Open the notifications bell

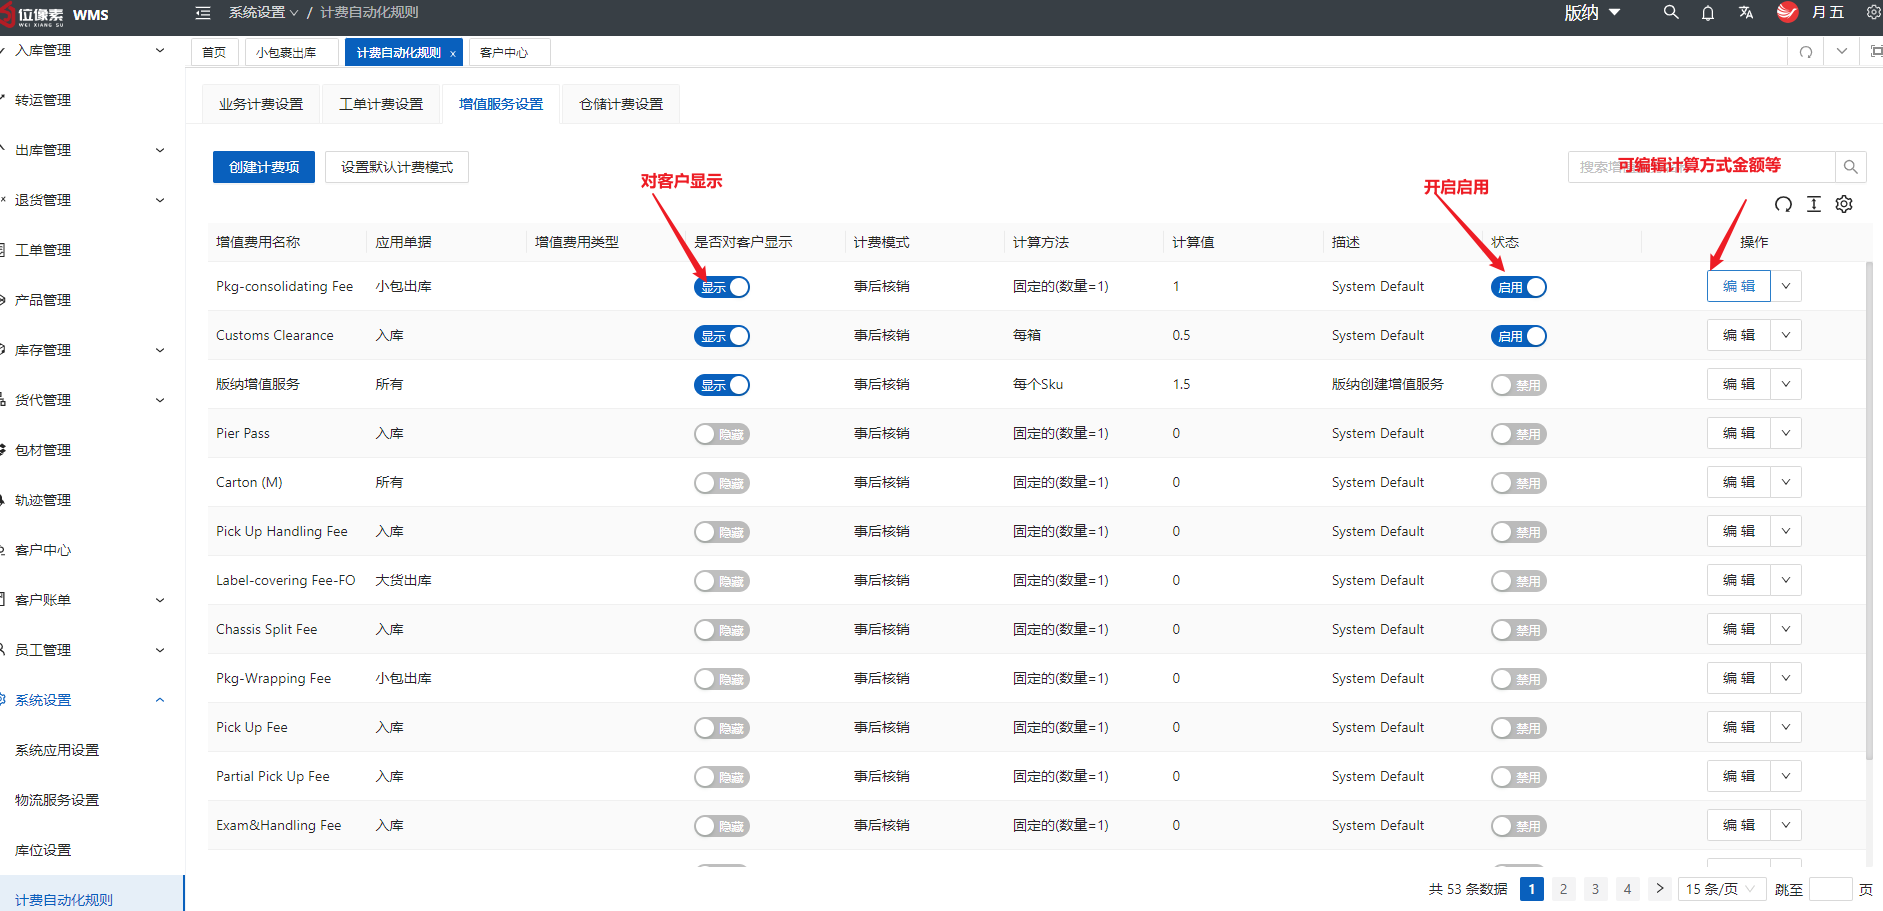pos(1708,13)
